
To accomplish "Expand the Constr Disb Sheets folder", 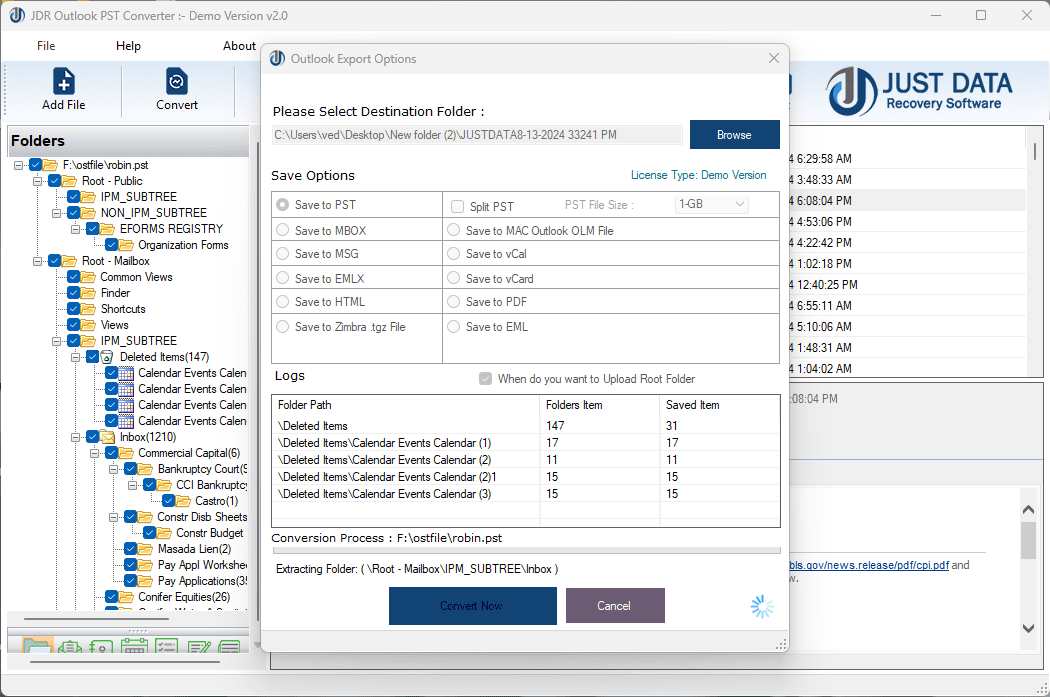I will point(113,516).
